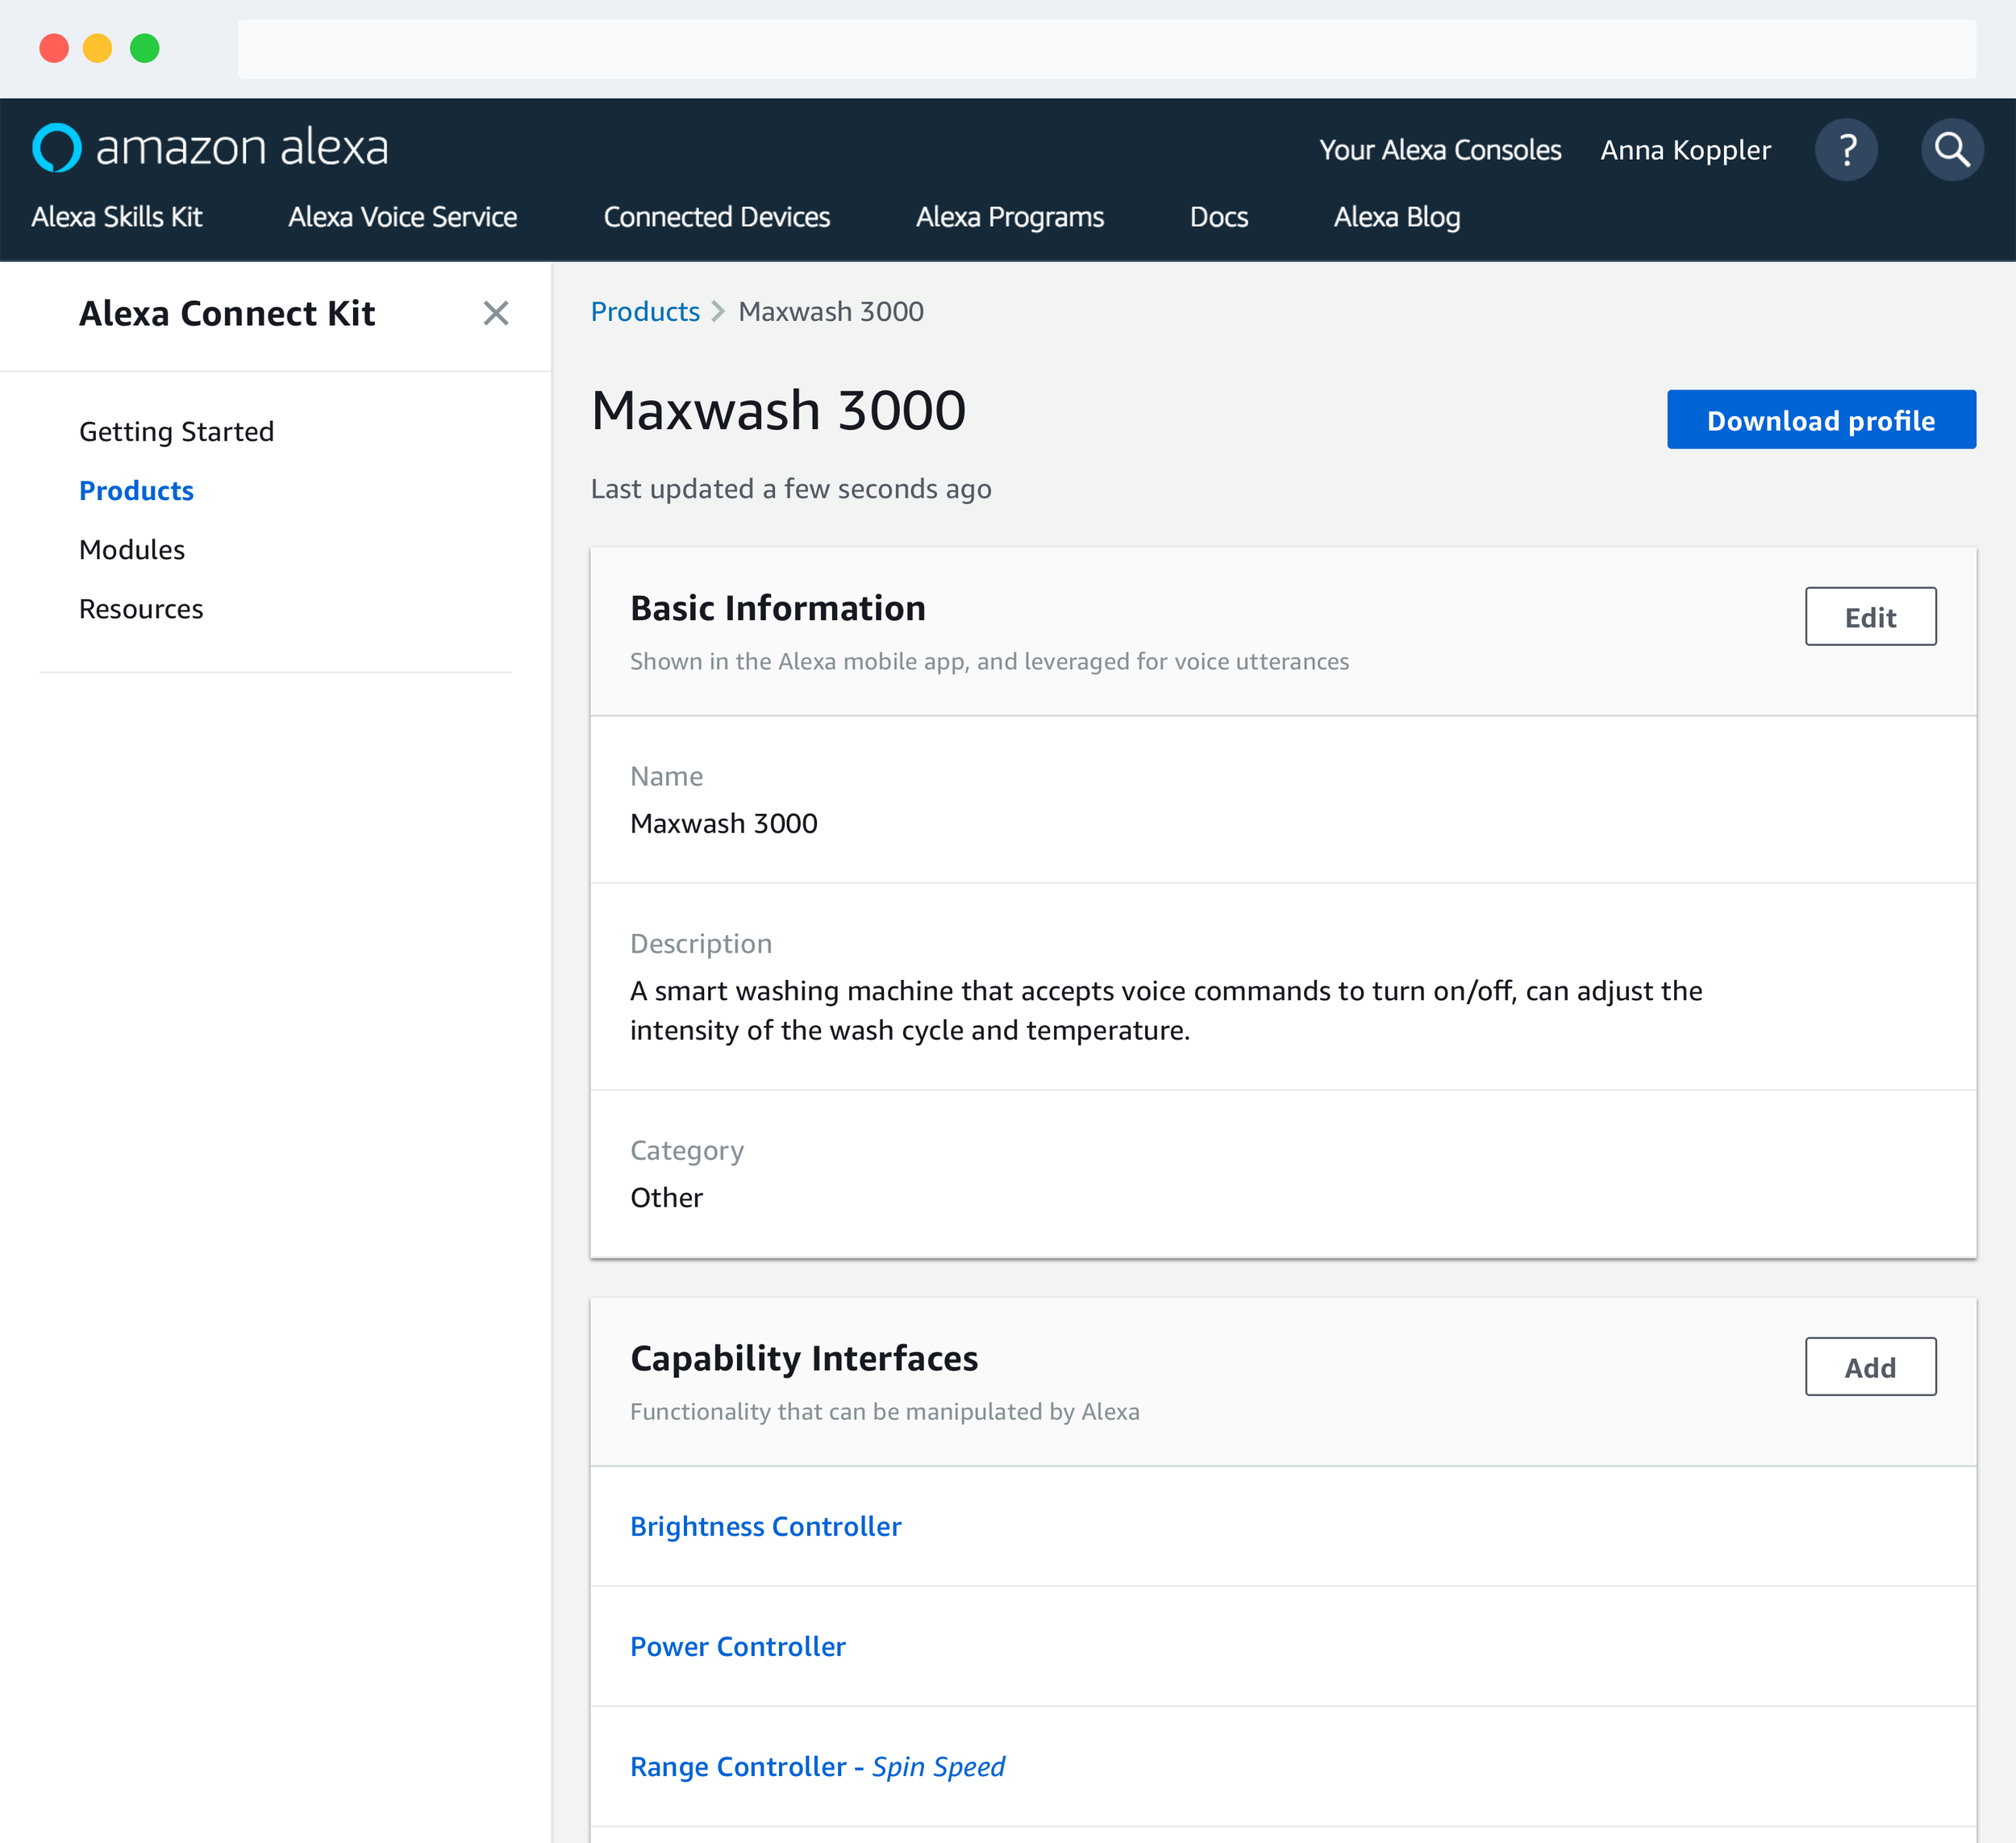Add a new capability interface
This screenshot has width=2016, height=1843.
click(x=1869, y=1367)
